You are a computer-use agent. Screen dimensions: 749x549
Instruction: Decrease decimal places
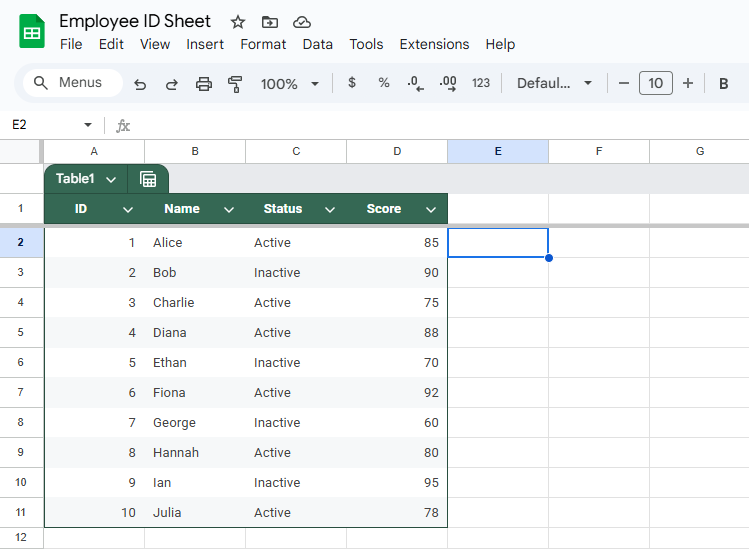[x=415, y=84]
